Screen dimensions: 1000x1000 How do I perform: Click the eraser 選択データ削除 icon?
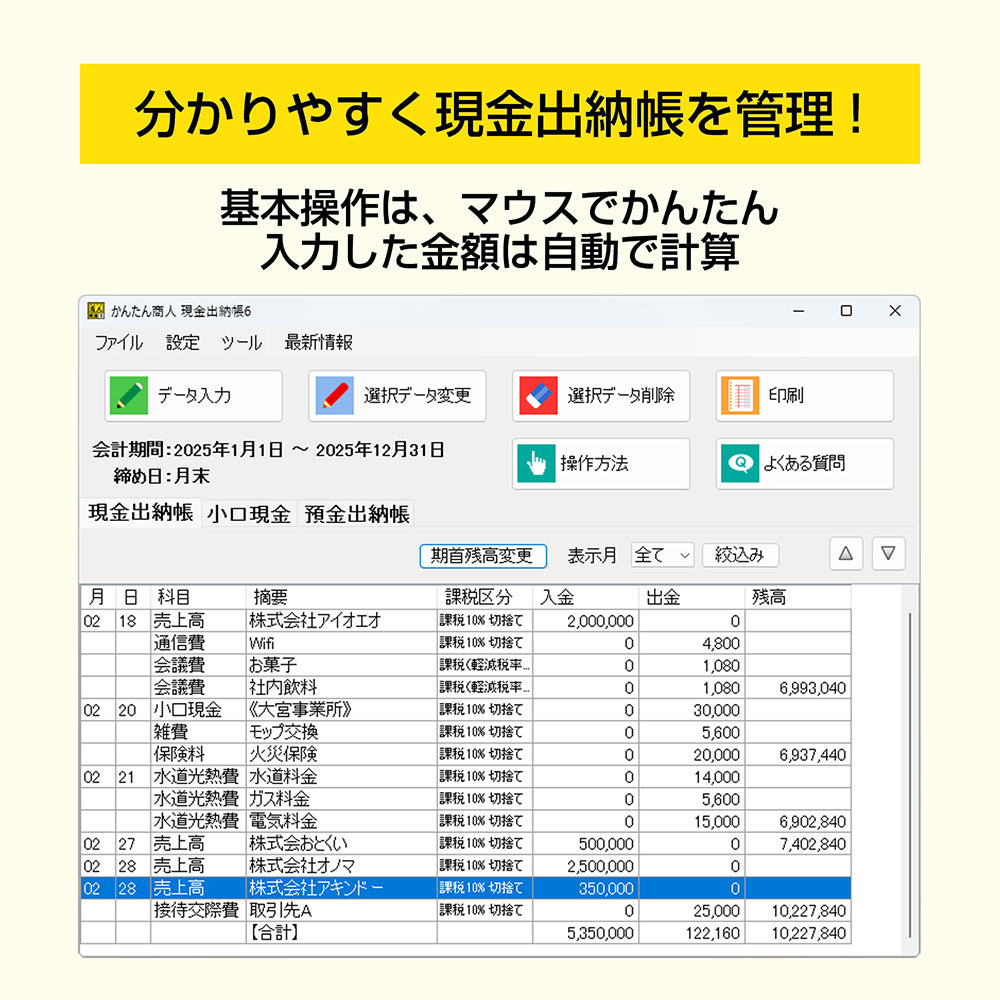pyautogui.click(x=538, y=395)
